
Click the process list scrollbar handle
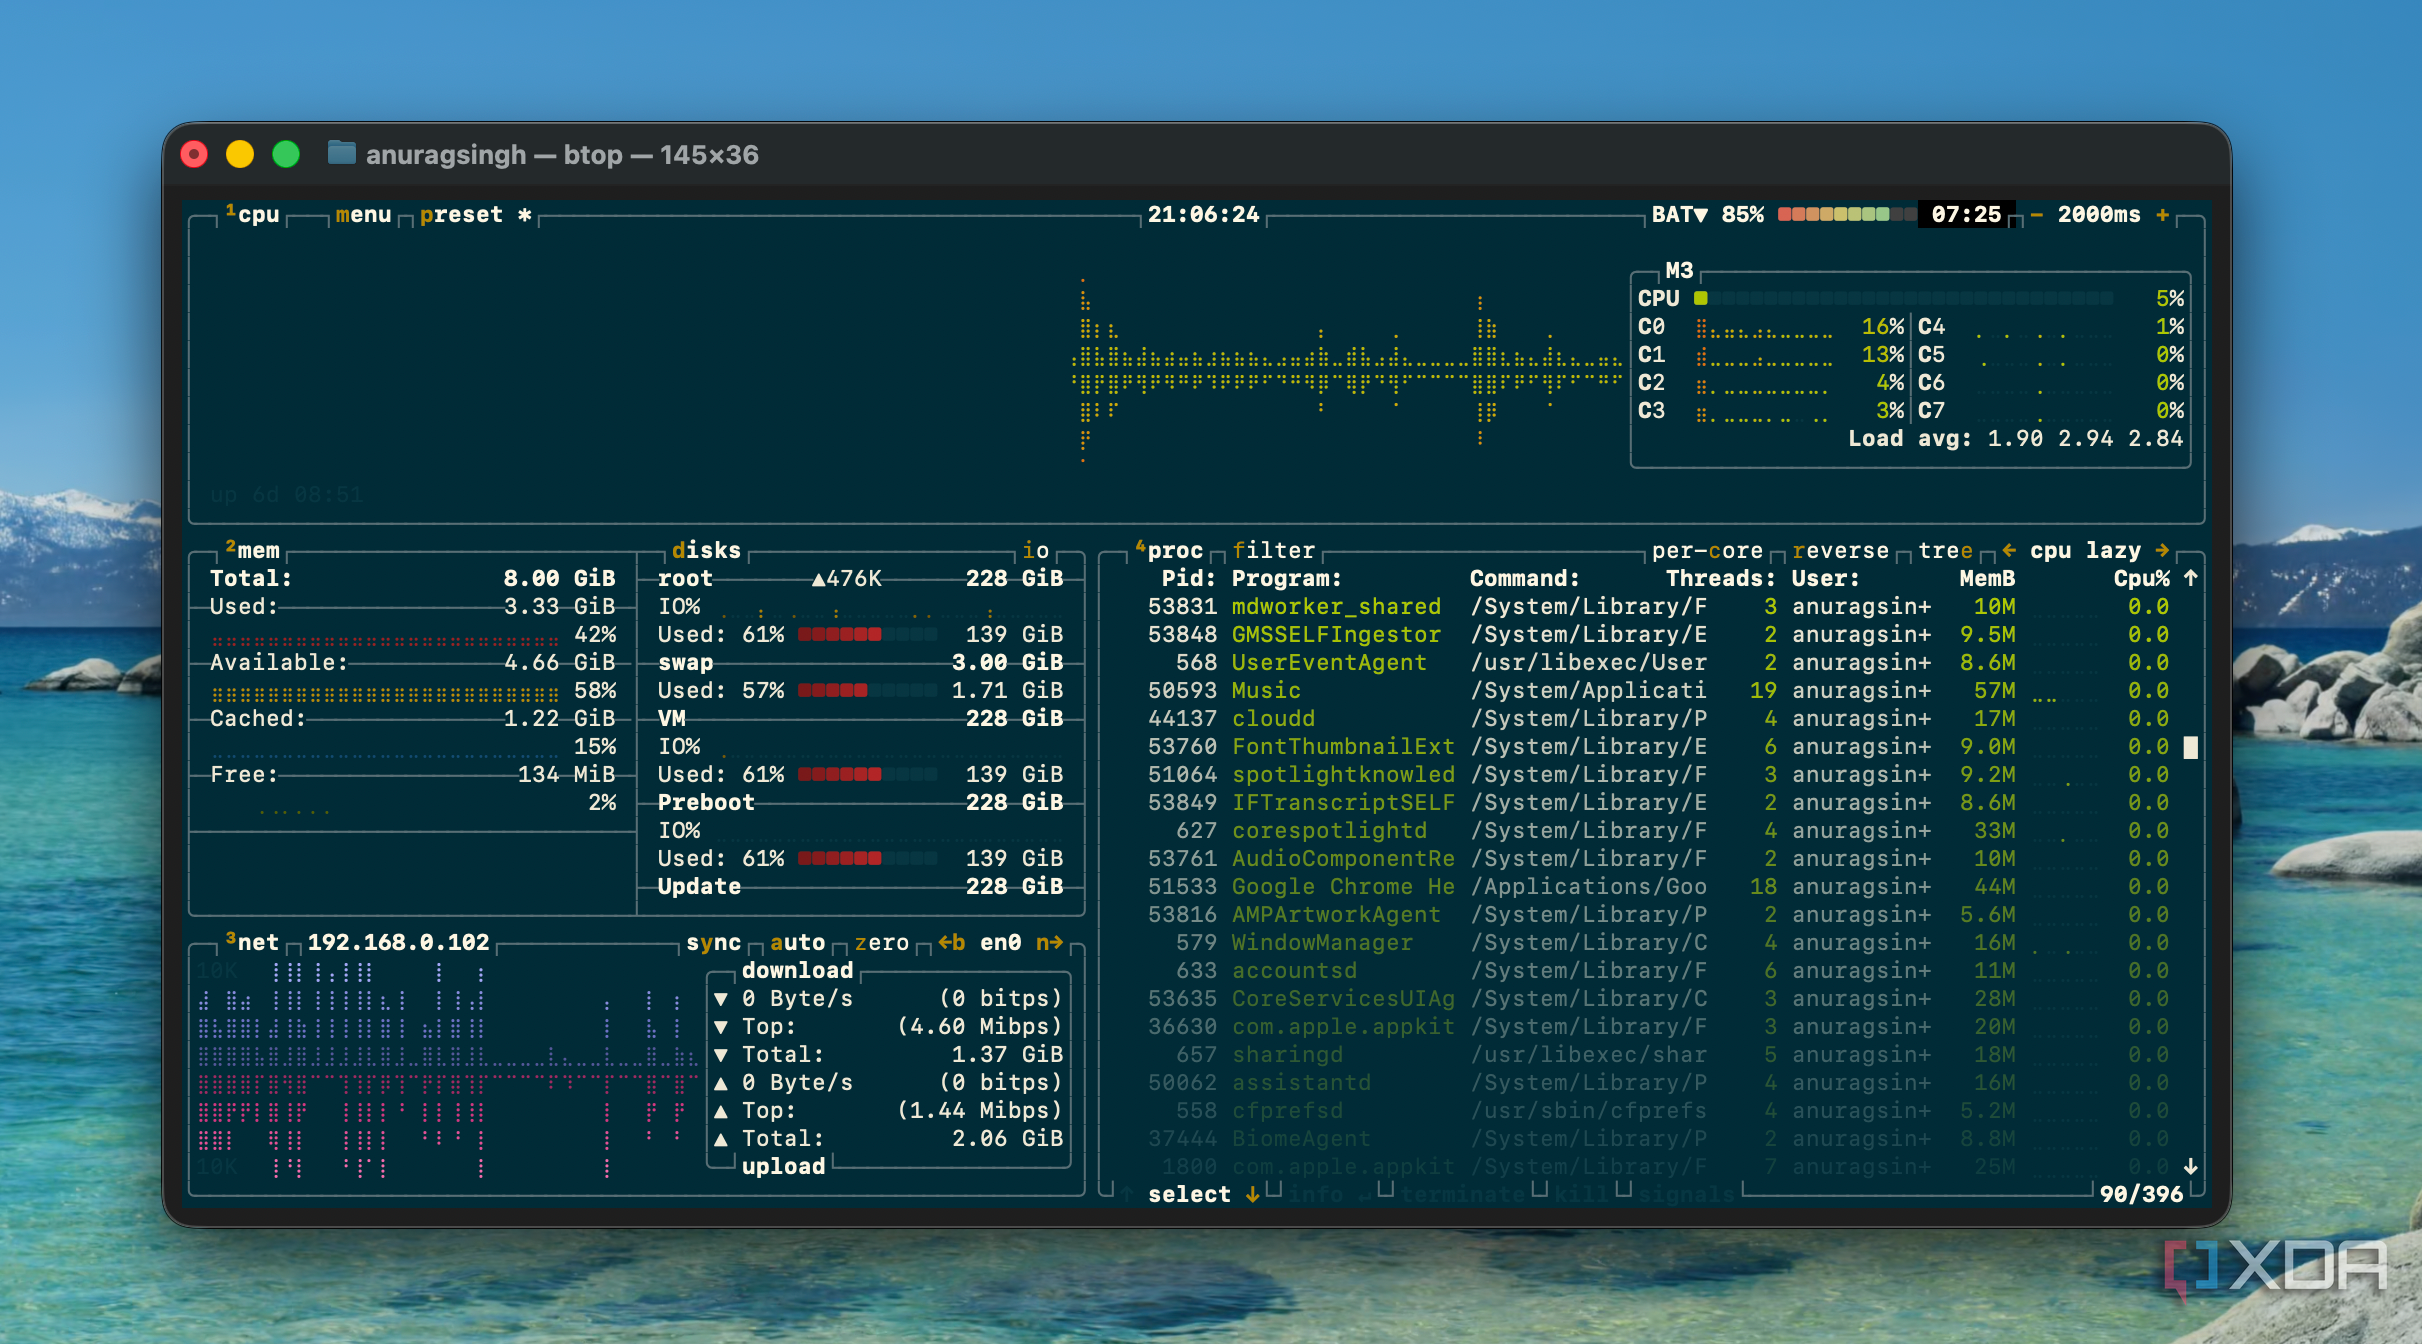tap(2190, 747)
